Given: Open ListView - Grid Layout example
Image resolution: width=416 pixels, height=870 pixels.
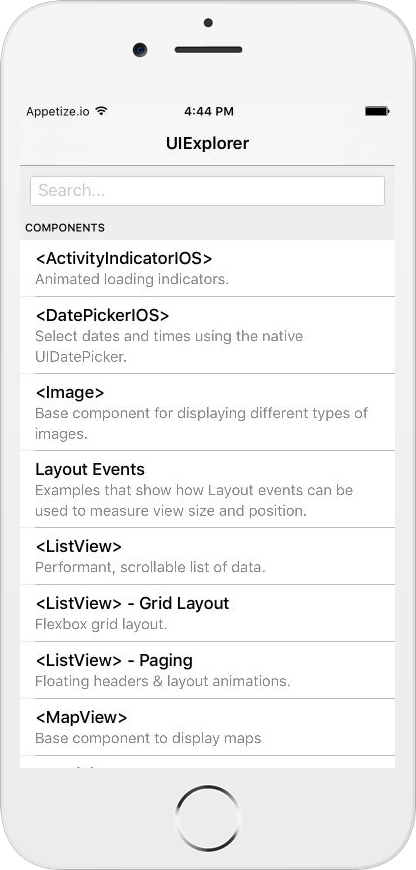Looking at the screenshot, I should (x=207, y=613).
